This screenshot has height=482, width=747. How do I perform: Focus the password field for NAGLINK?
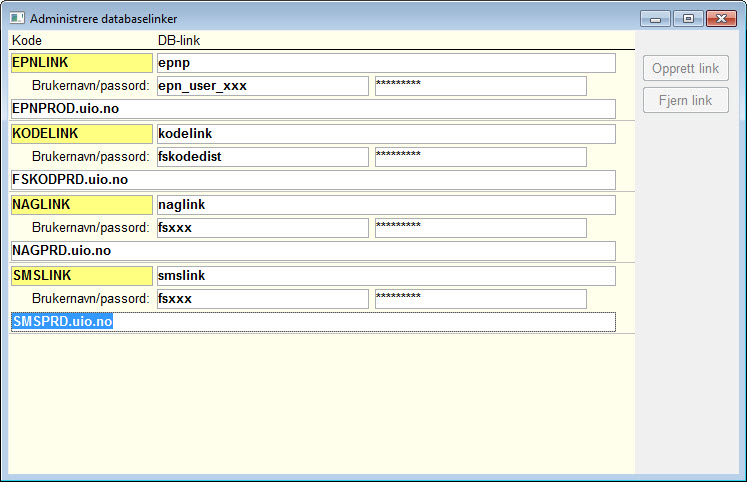coord(481,228)
